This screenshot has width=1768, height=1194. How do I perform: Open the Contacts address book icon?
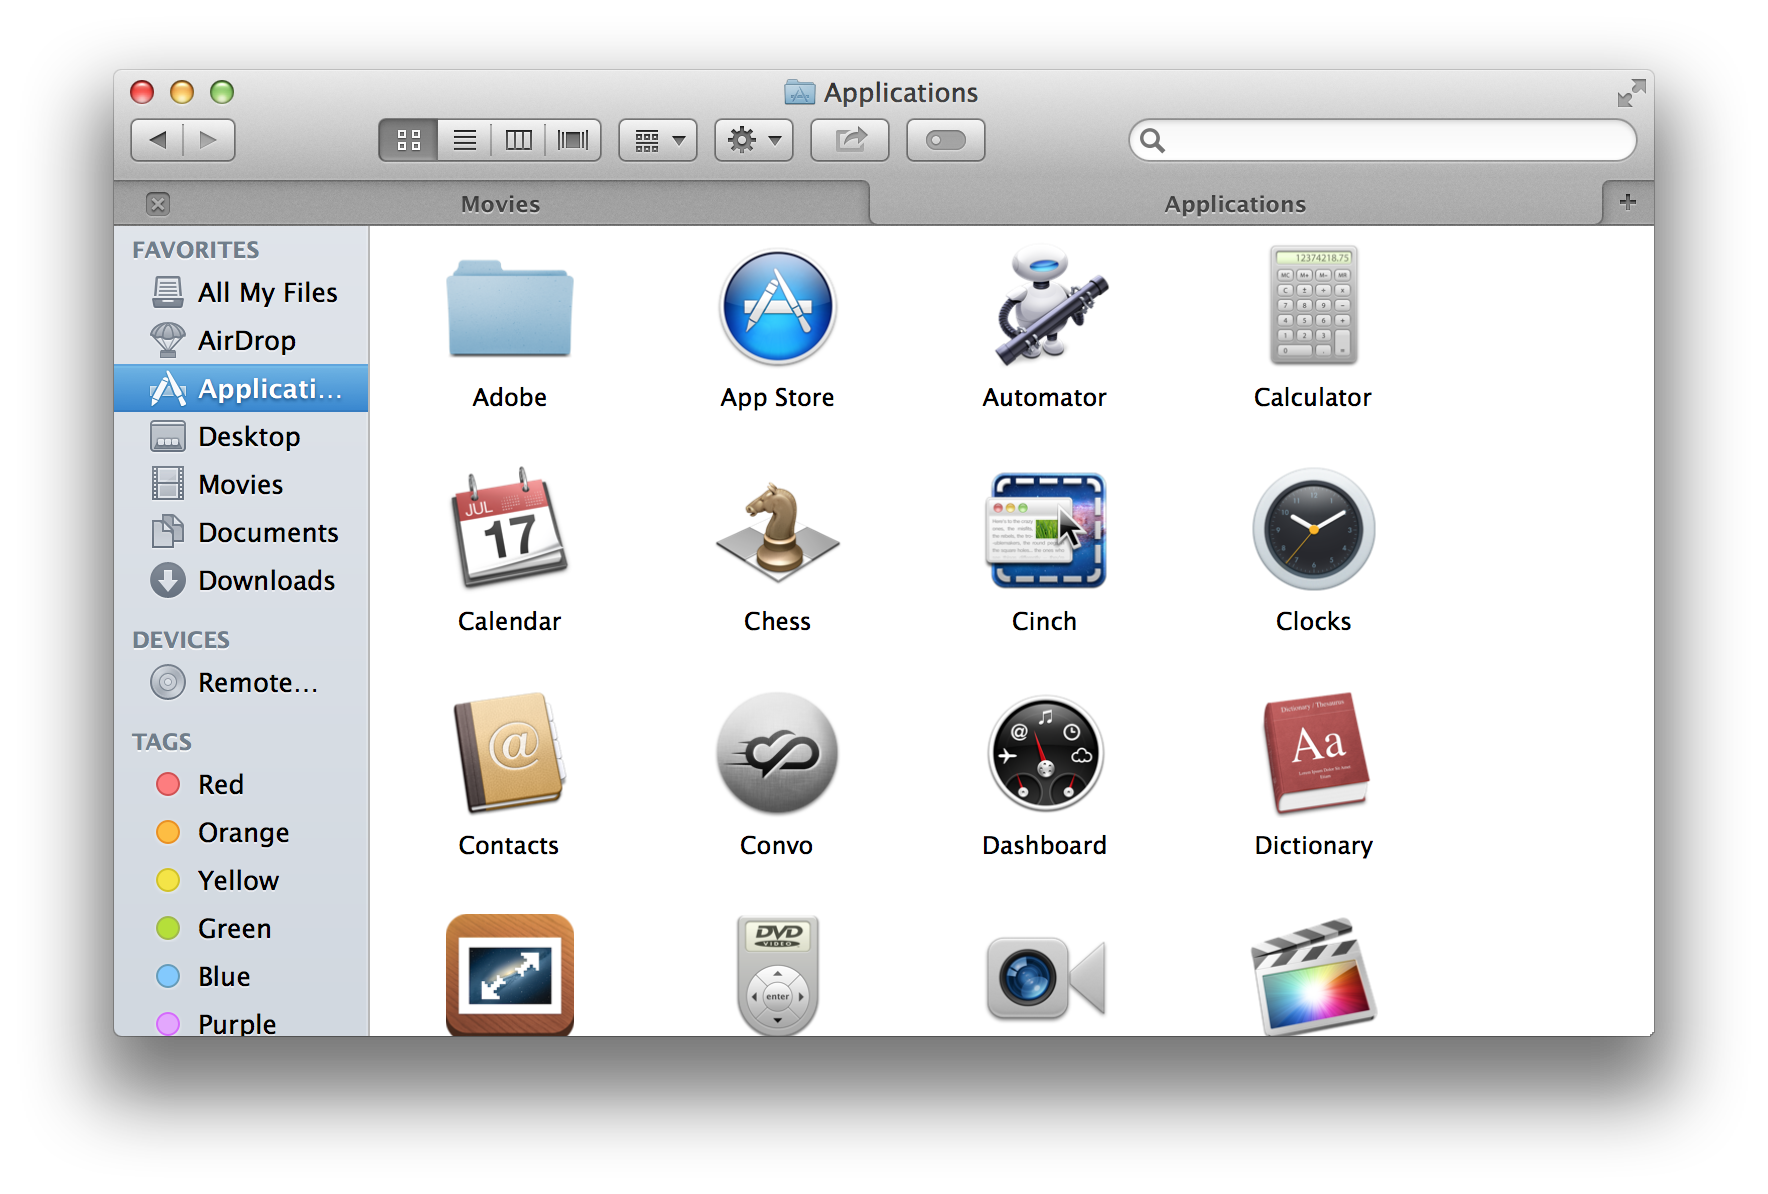click(x=509, y=755)
